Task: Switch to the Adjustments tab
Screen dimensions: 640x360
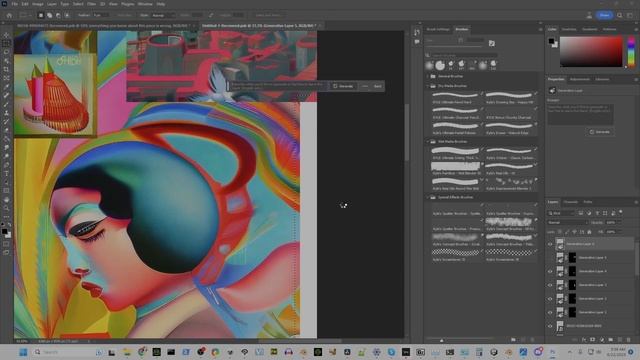Action: click(580, 79)
